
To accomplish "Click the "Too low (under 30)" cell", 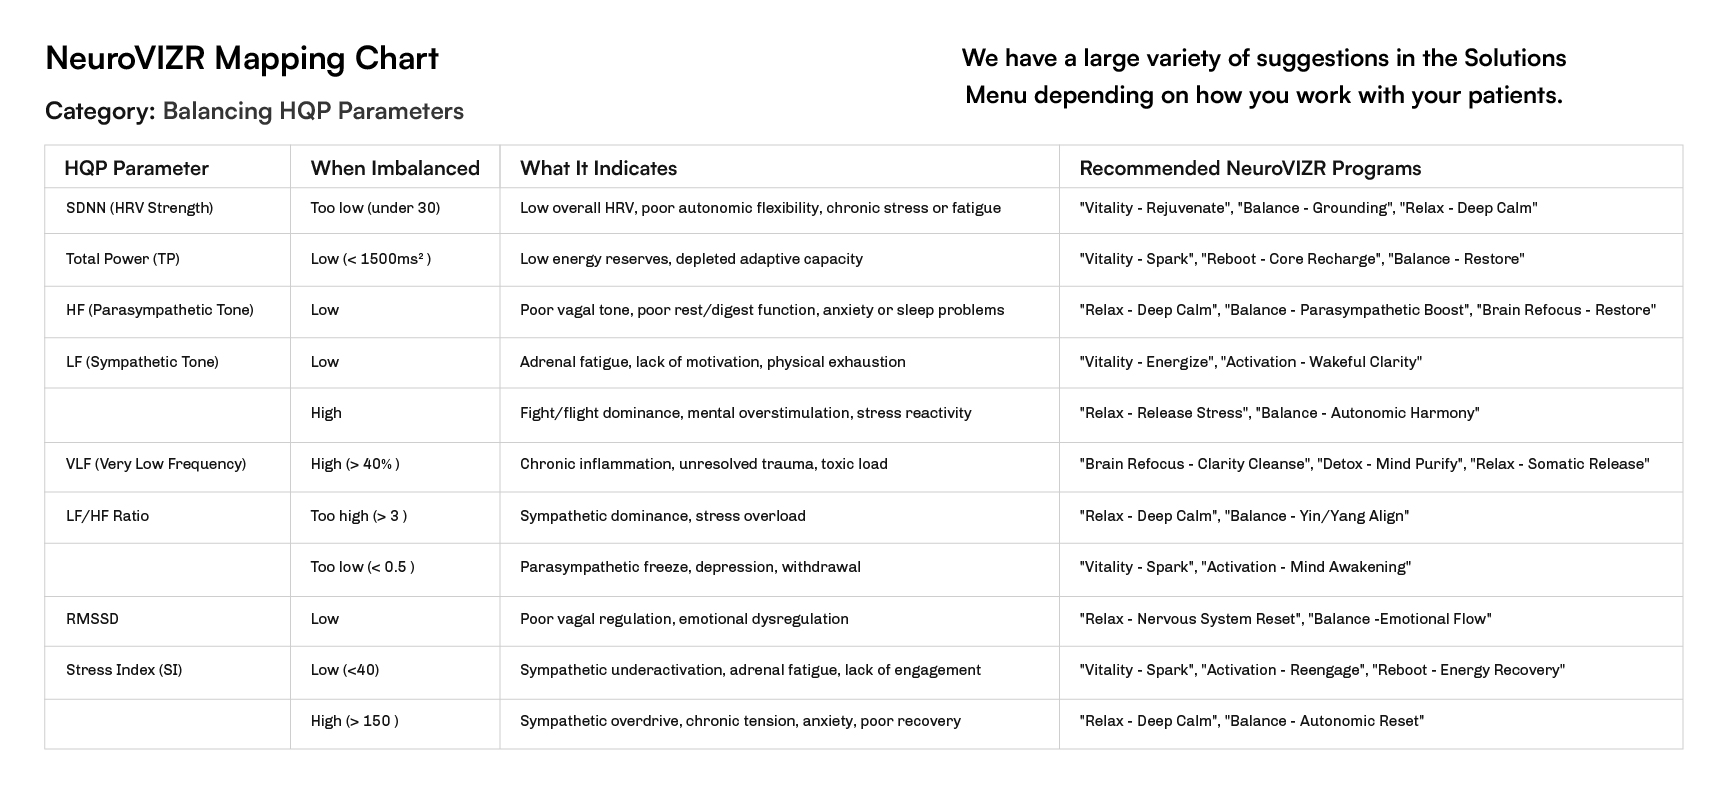I will (375, 208).
